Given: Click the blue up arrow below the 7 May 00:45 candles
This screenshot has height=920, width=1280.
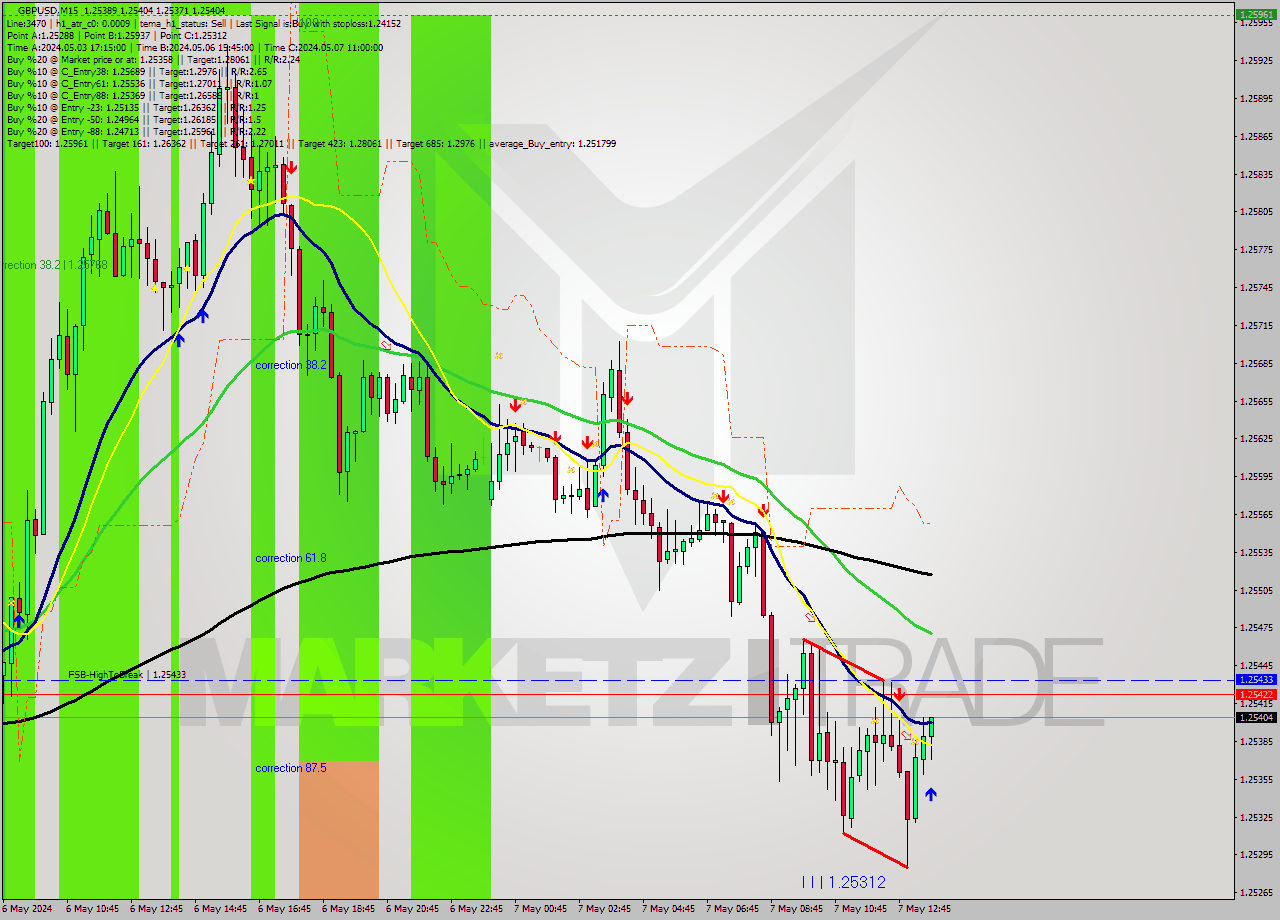Looking at the screenshot, I should (x=604, y=494).
